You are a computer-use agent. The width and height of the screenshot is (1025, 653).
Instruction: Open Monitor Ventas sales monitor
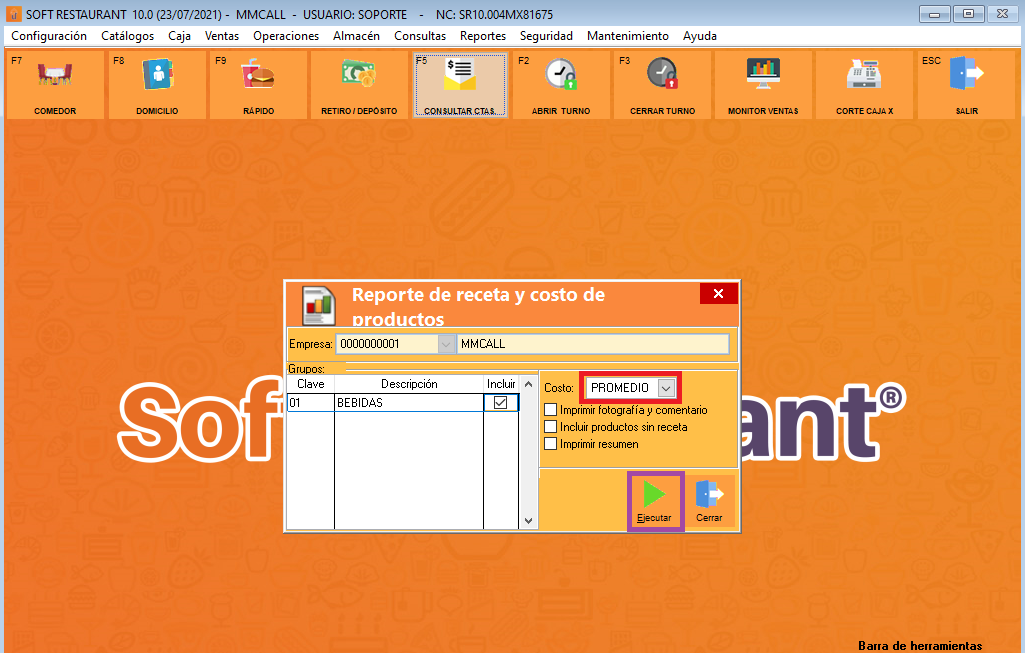tap(763, 85)
